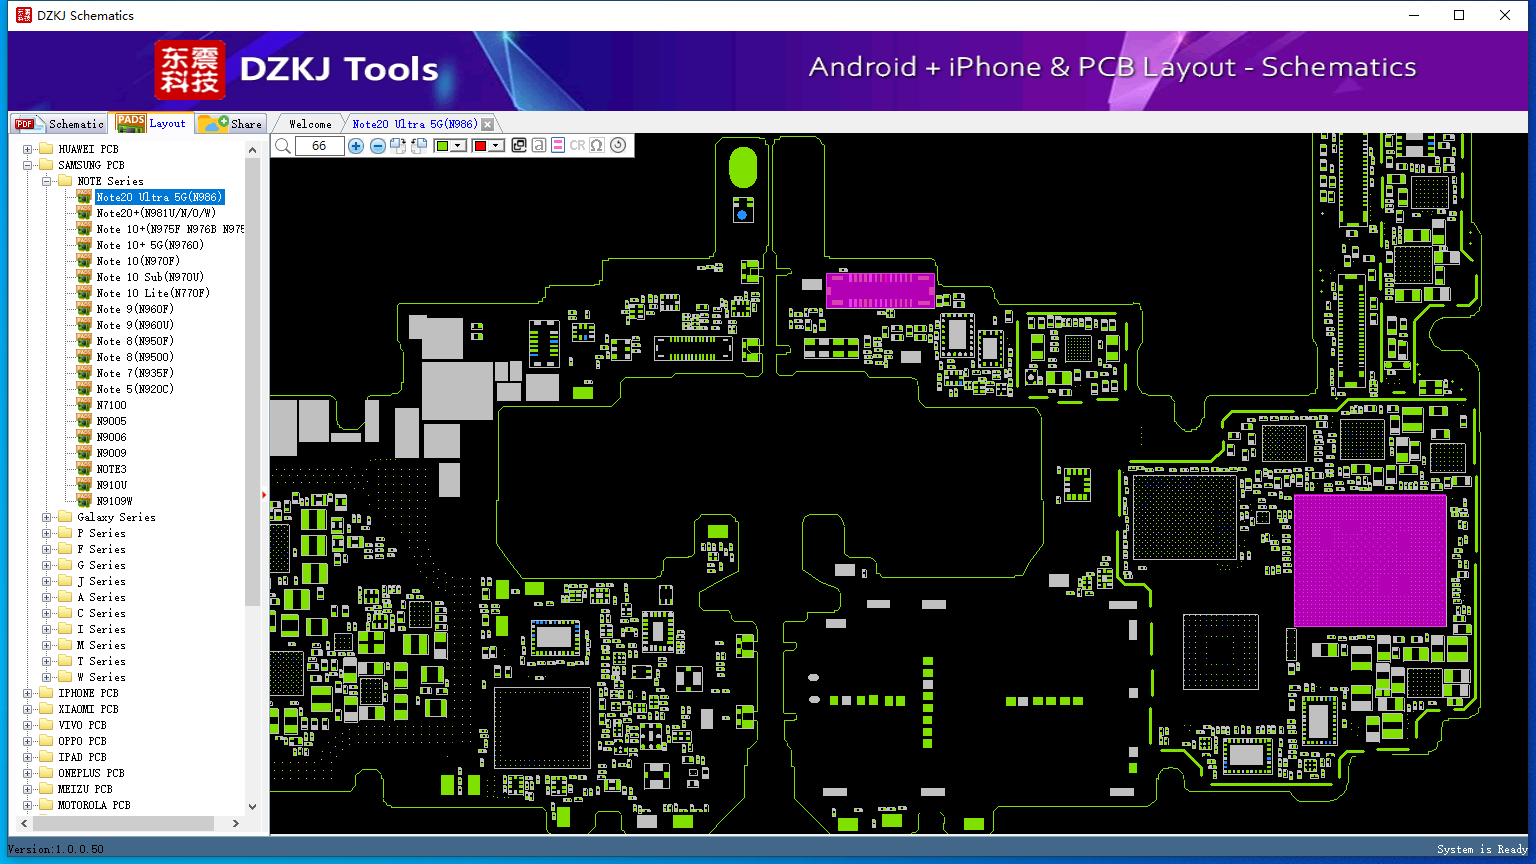The image size is (1536, 864).
Task: Click the PADS icon beside Note 10 Sub(N970U)
Action: pos(84,277)
